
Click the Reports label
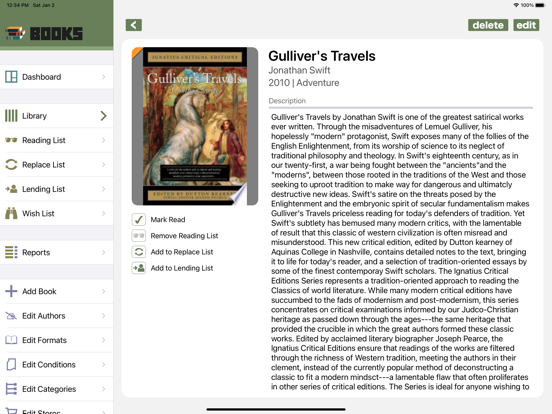click(x=36, y=252)
